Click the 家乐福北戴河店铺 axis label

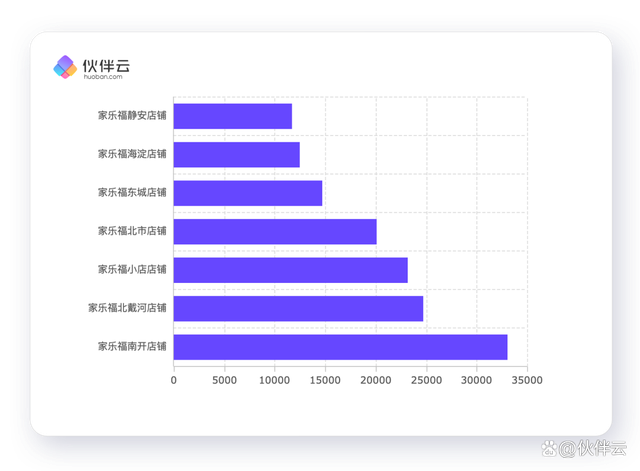(x=127, y=308)
